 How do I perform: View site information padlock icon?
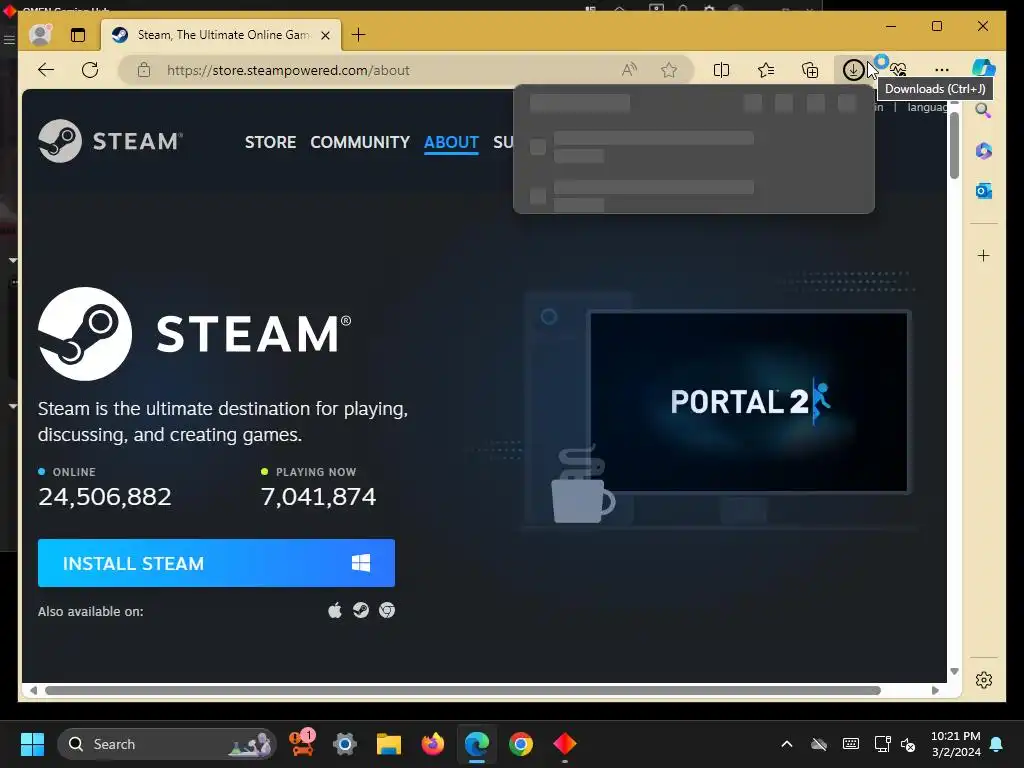(144, 70)
